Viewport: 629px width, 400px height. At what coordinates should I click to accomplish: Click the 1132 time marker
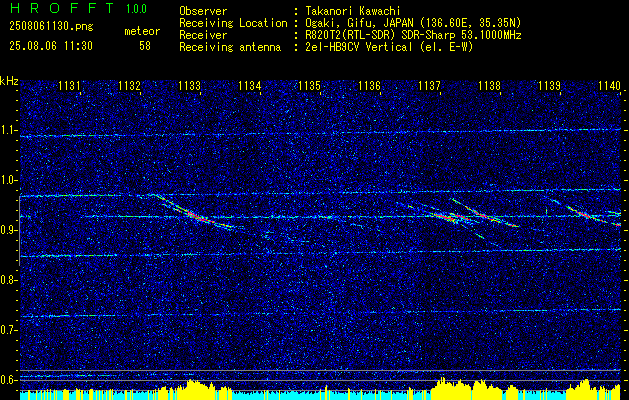click(130, 85)
